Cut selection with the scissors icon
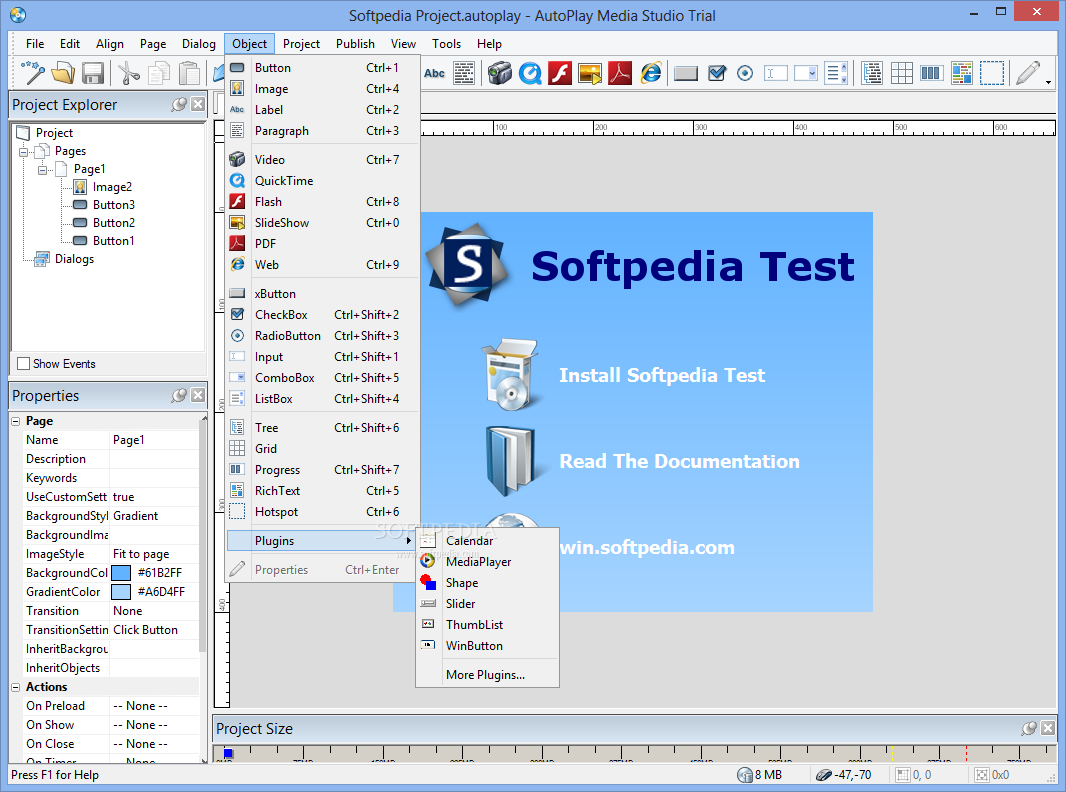Image resolution: width=1066 pixels, height=792 pixels. pos(128,73)
